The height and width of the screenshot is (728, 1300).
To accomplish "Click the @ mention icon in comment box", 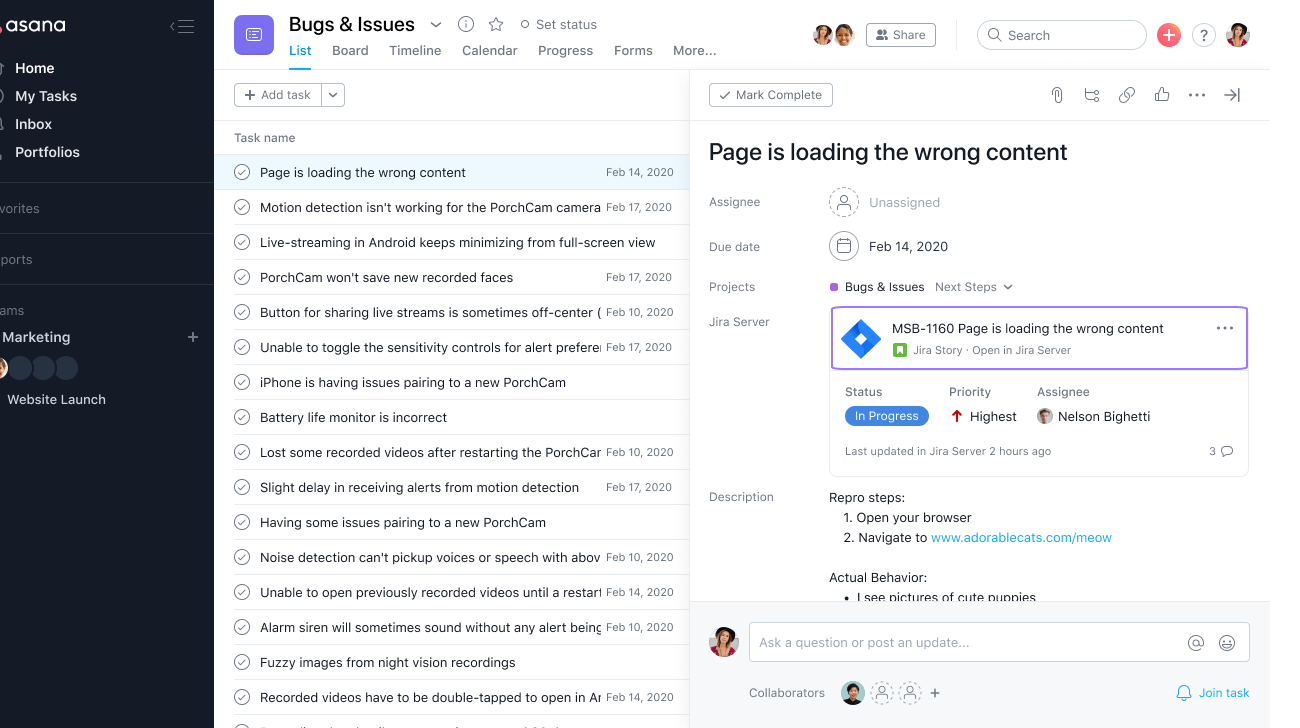I will [x=1195, y=643].
